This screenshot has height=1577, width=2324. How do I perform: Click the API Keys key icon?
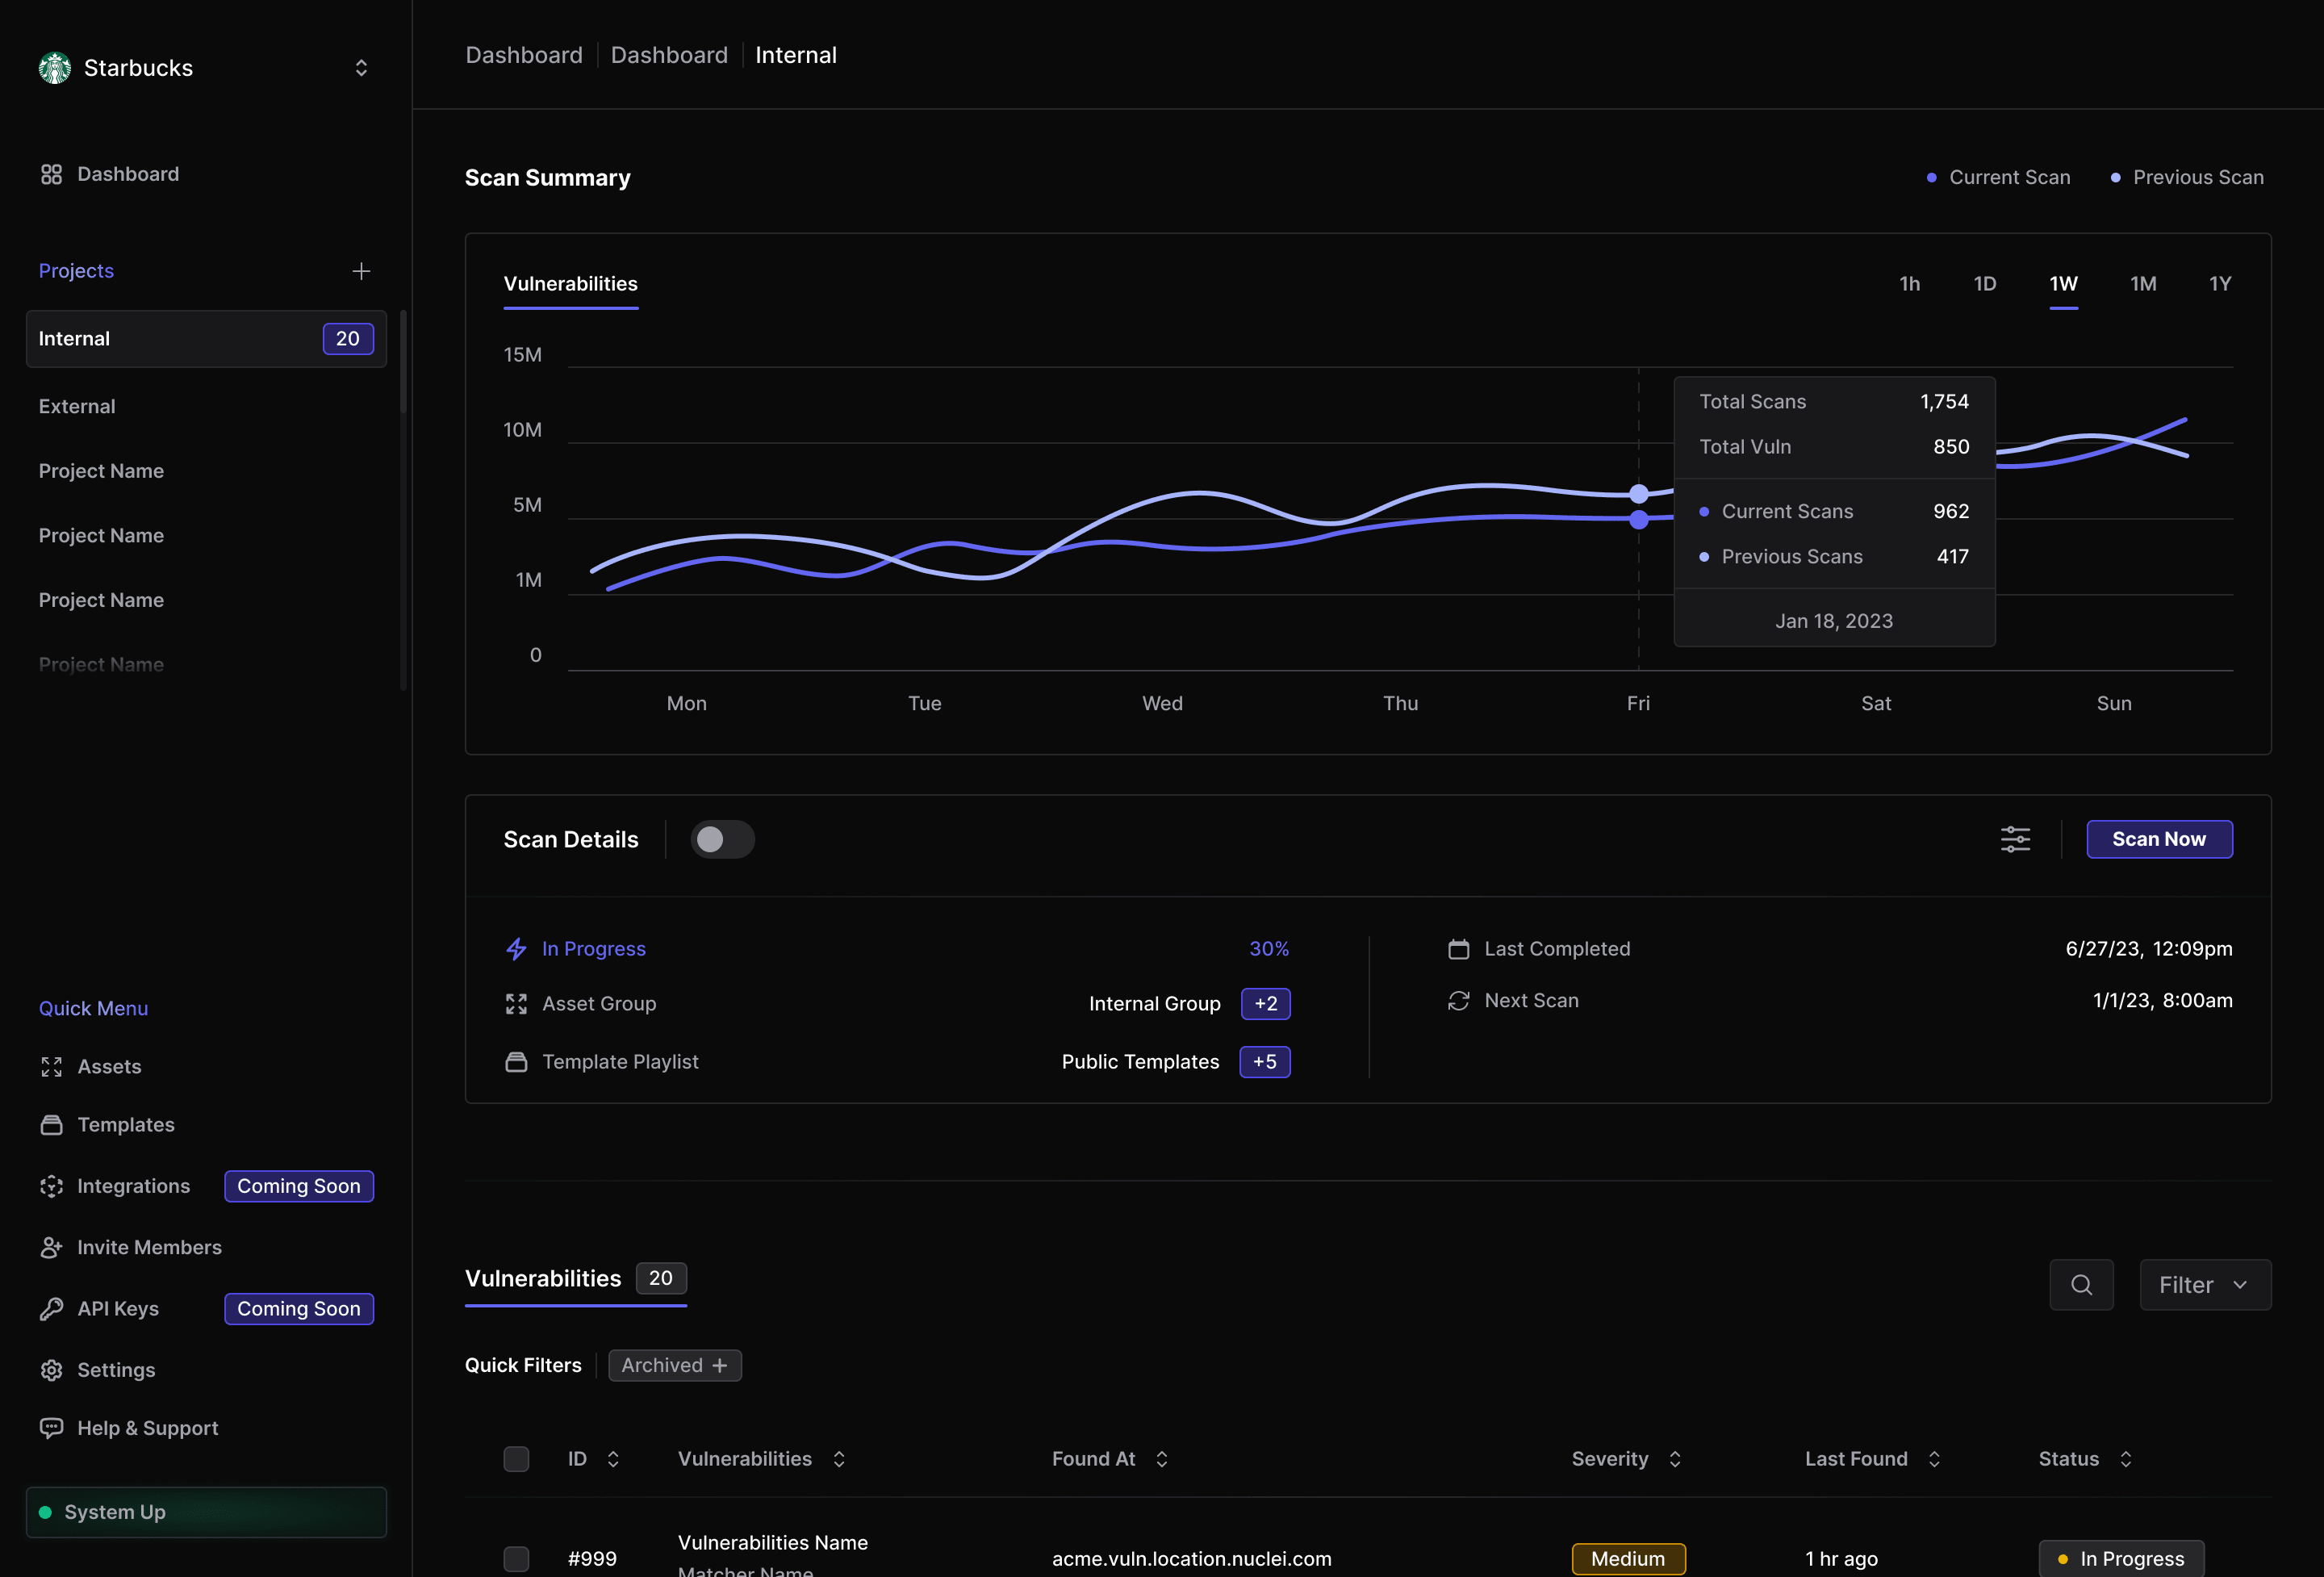51,1309
